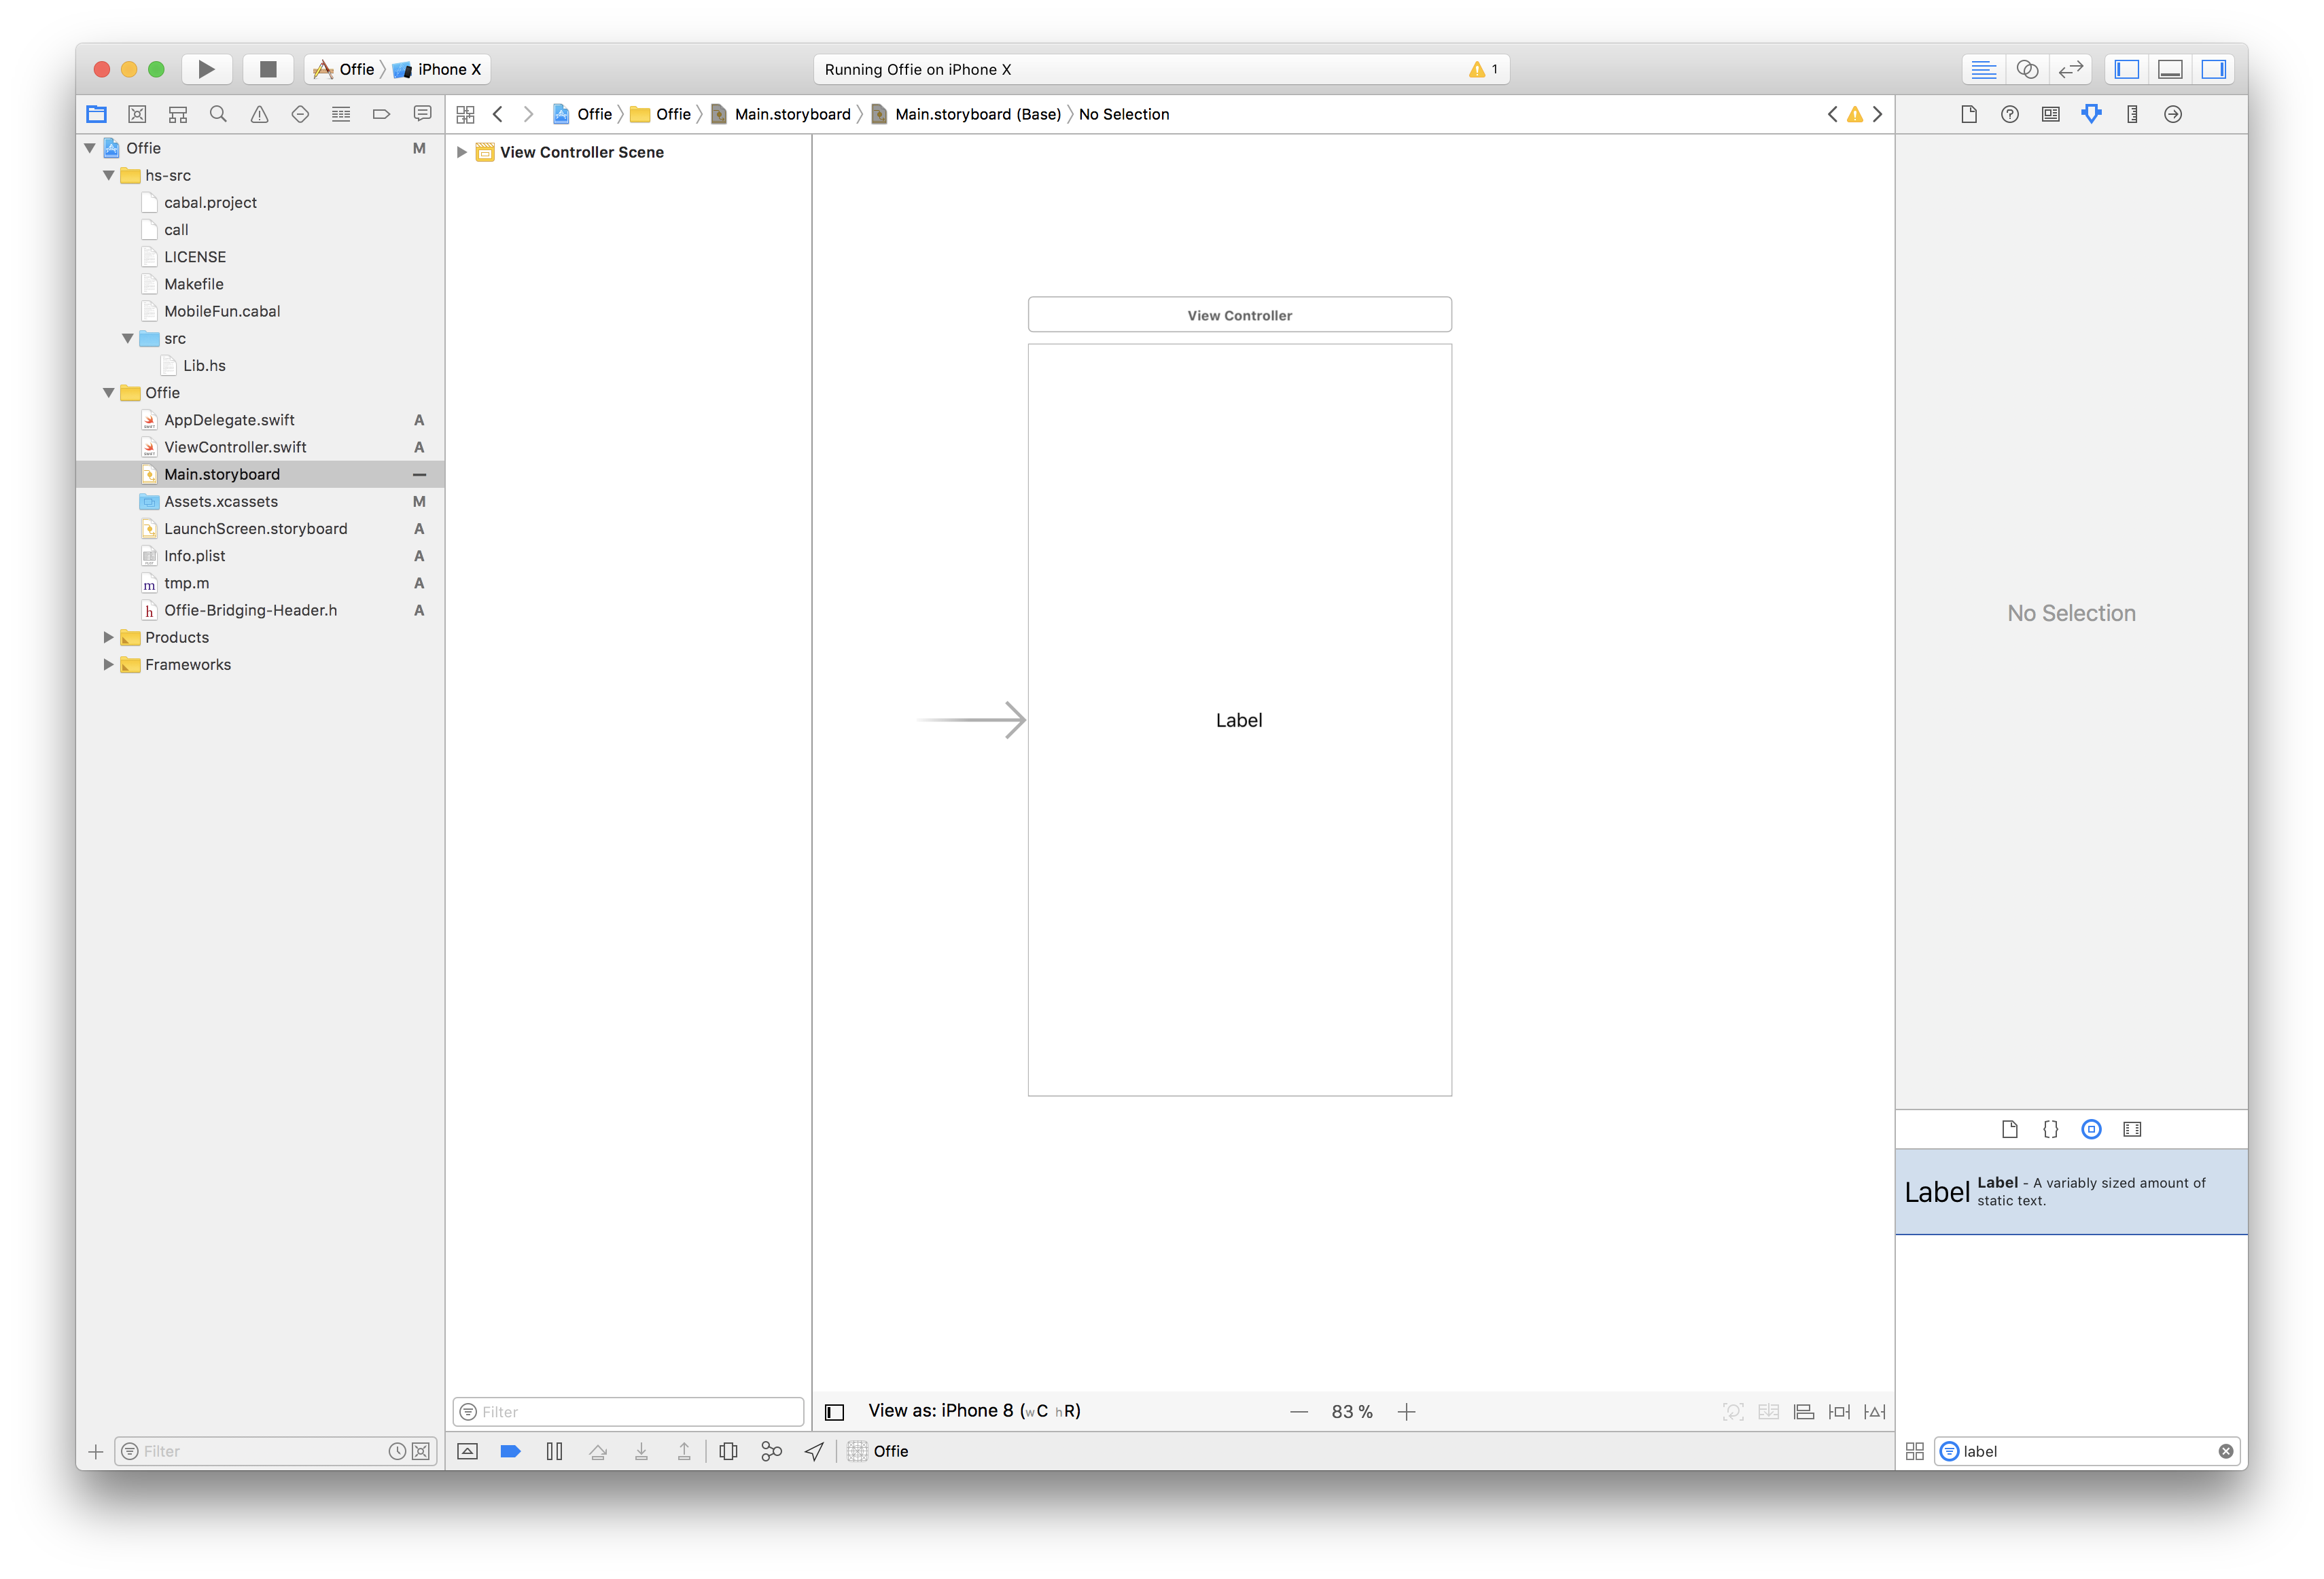This screenshot has width=2324, height=1579.
Task: Click View as: iPhone 8 button
Action: pos(973,1411)
